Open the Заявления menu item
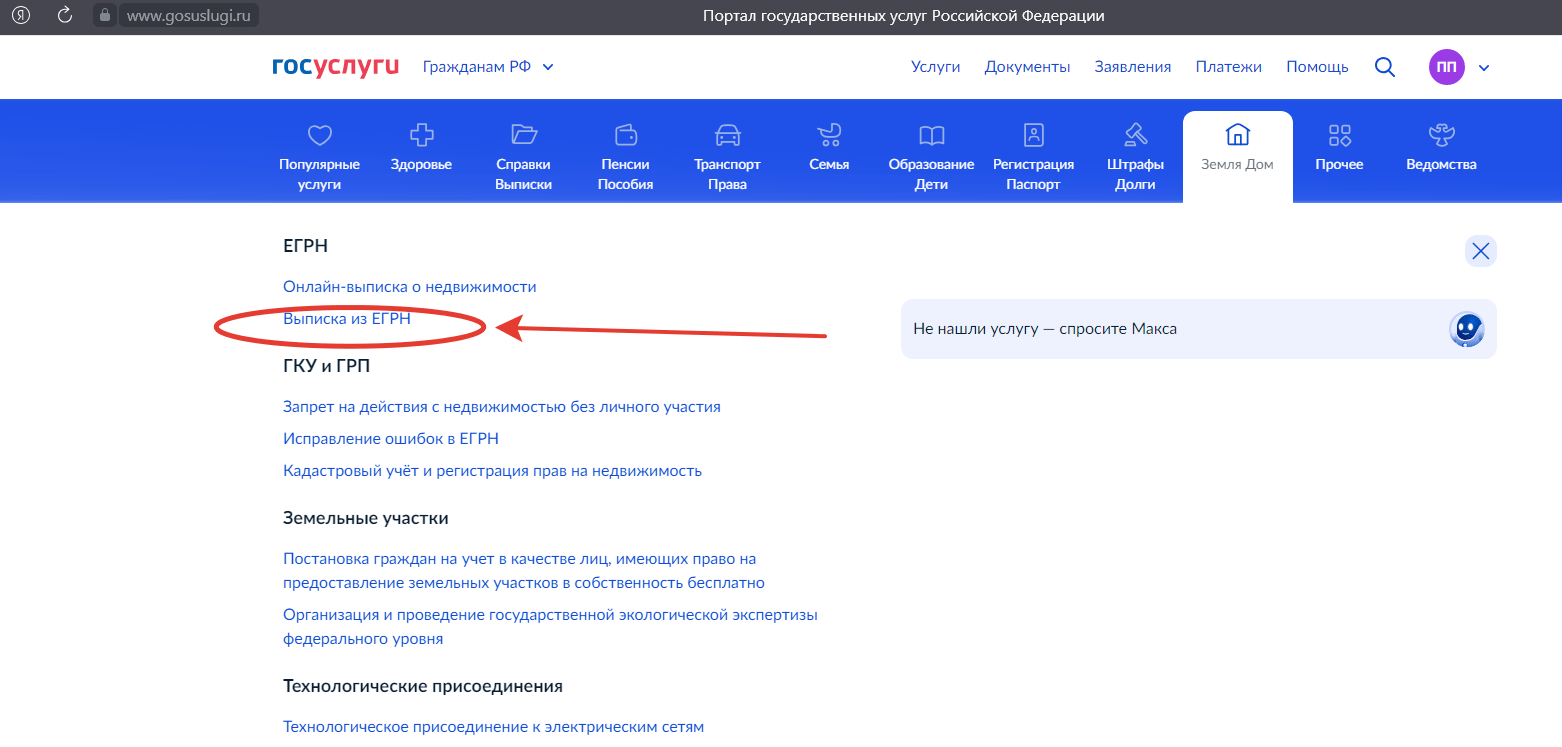1562x747 pixels. [x=1133, y=67]
